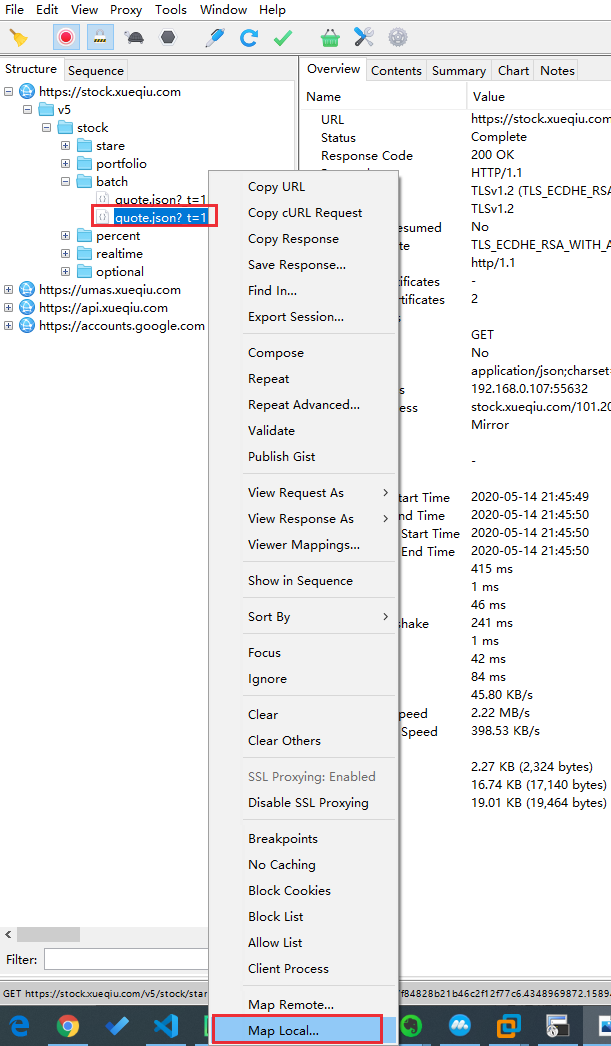Click the green validate checkmark icon
The height and width of the screenshot is (1046, 611).
tap(283, 37)
